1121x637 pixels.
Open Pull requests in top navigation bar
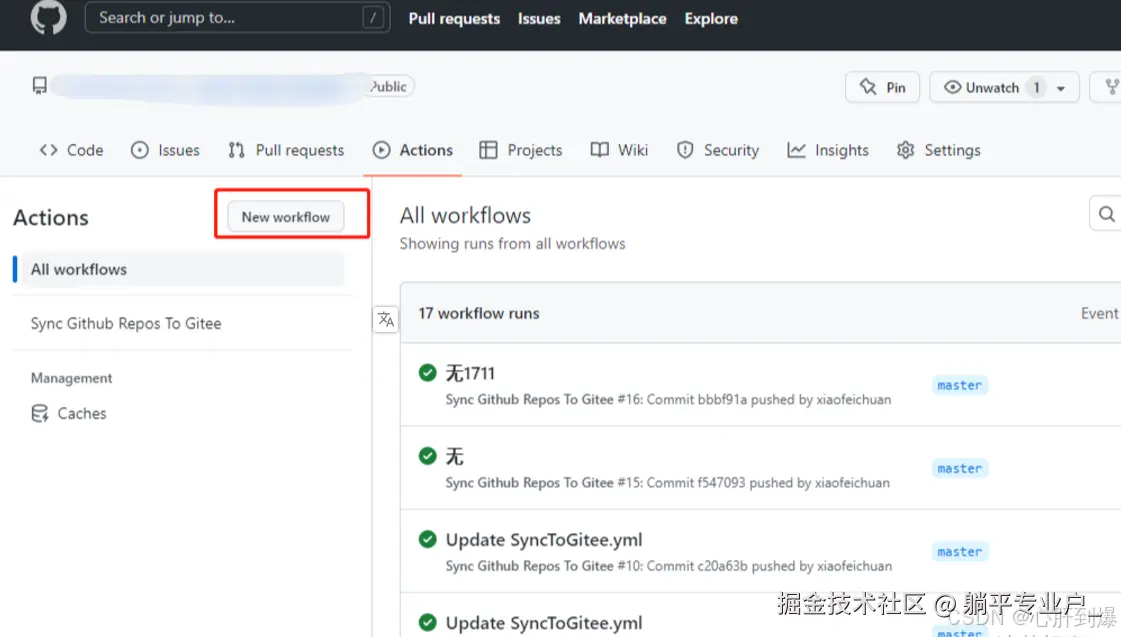pos(454,19)
